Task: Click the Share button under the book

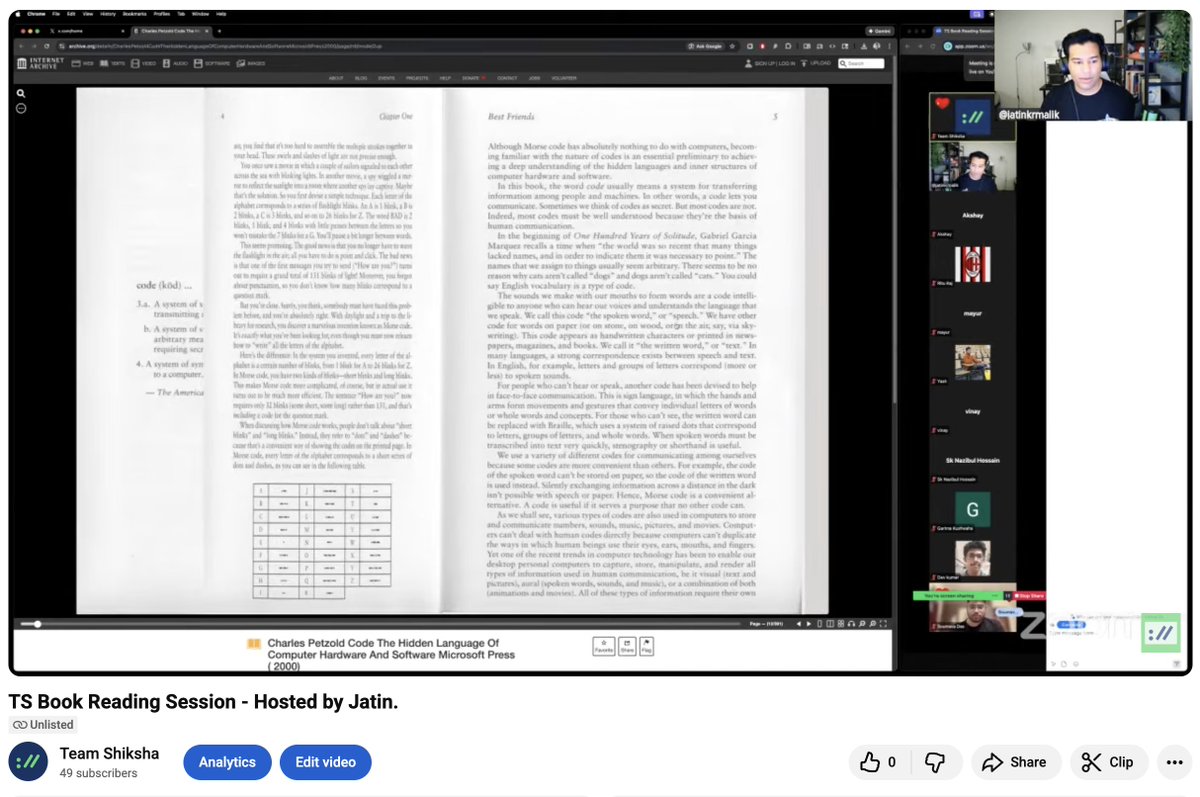Action: [x=627, y=646]
